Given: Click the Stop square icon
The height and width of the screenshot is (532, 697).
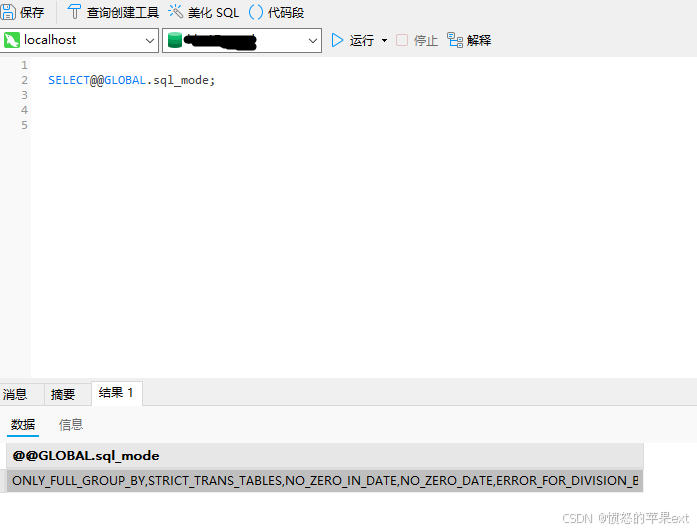Looking at the screenshot, I should [x=402, y=40].
